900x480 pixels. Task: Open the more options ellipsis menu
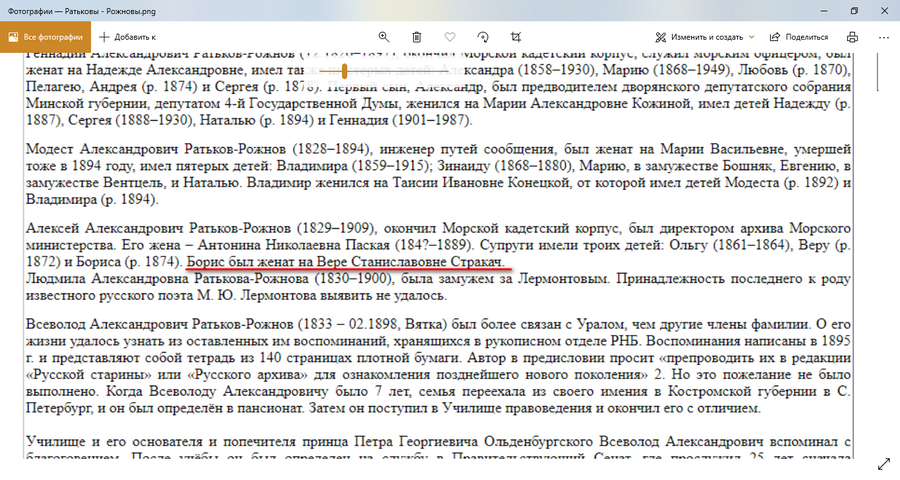pyautogui.click(x=883, y=37)
